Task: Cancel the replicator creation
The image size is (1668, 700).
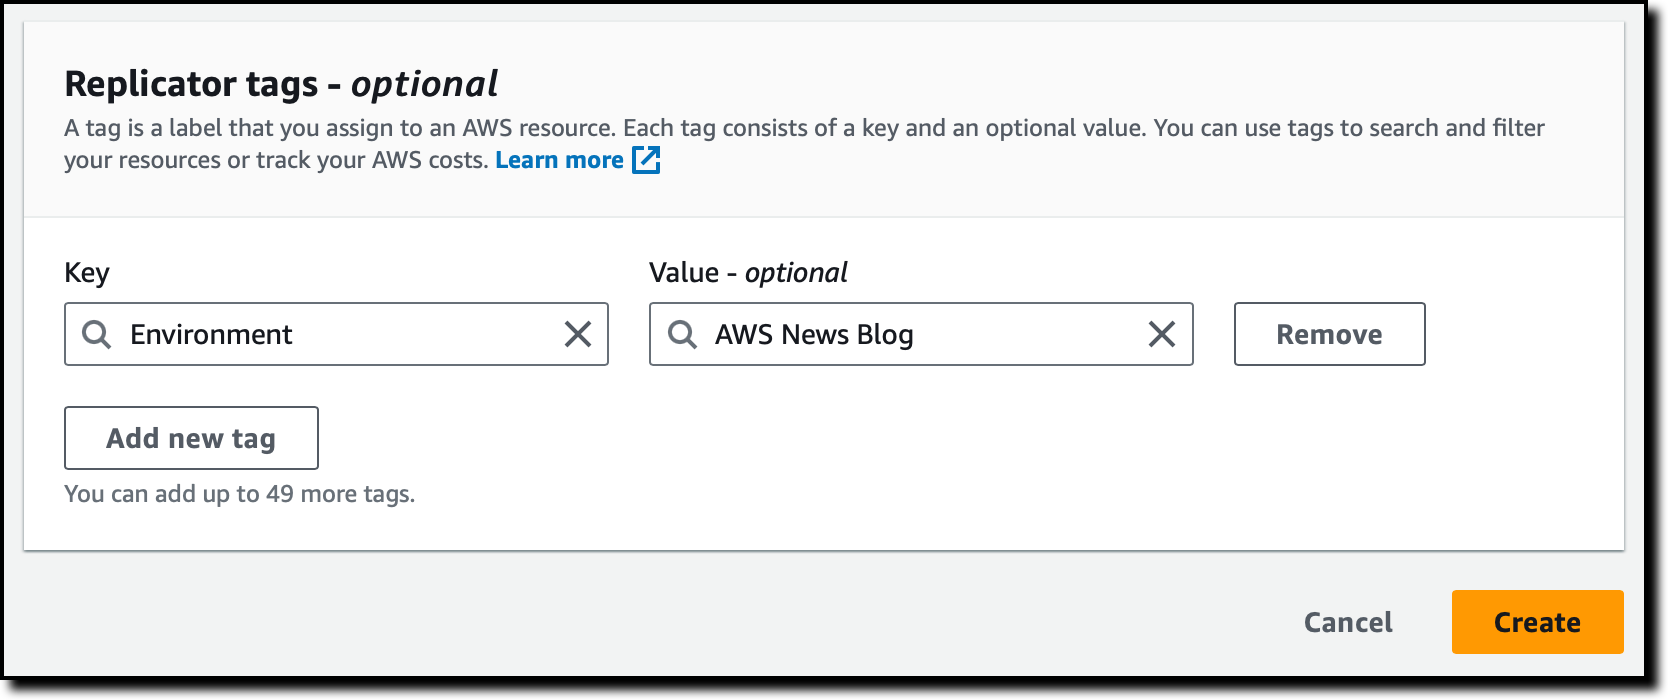Action: tap(1347, 622)
